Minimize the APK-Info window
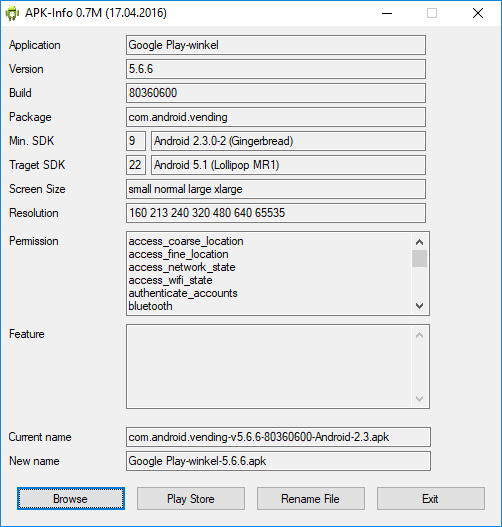This screenshot has width=502, height=527. point(387,13)
